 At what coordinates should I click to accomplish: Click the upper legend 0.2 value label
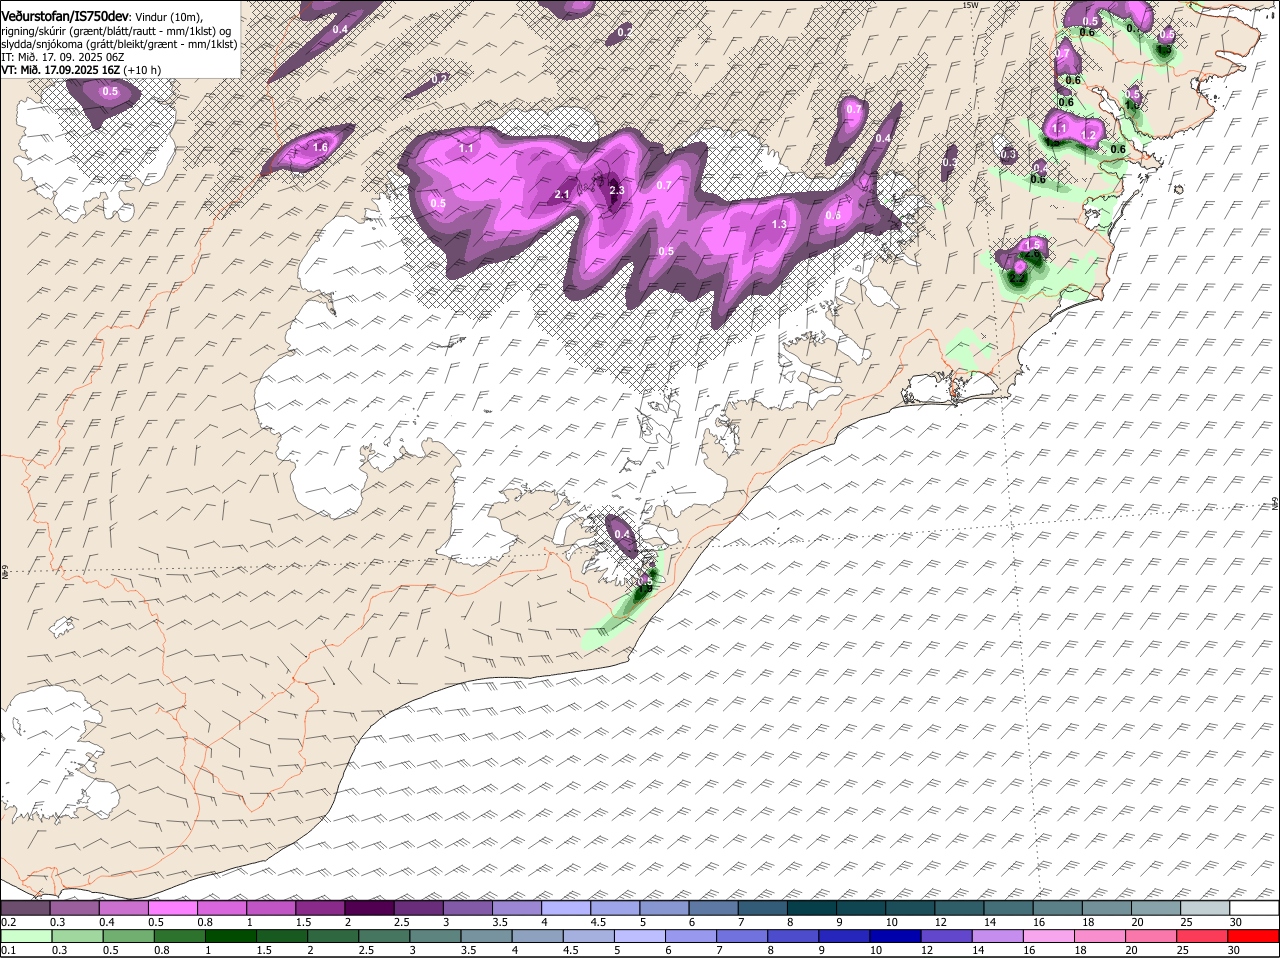pos(8,922)
